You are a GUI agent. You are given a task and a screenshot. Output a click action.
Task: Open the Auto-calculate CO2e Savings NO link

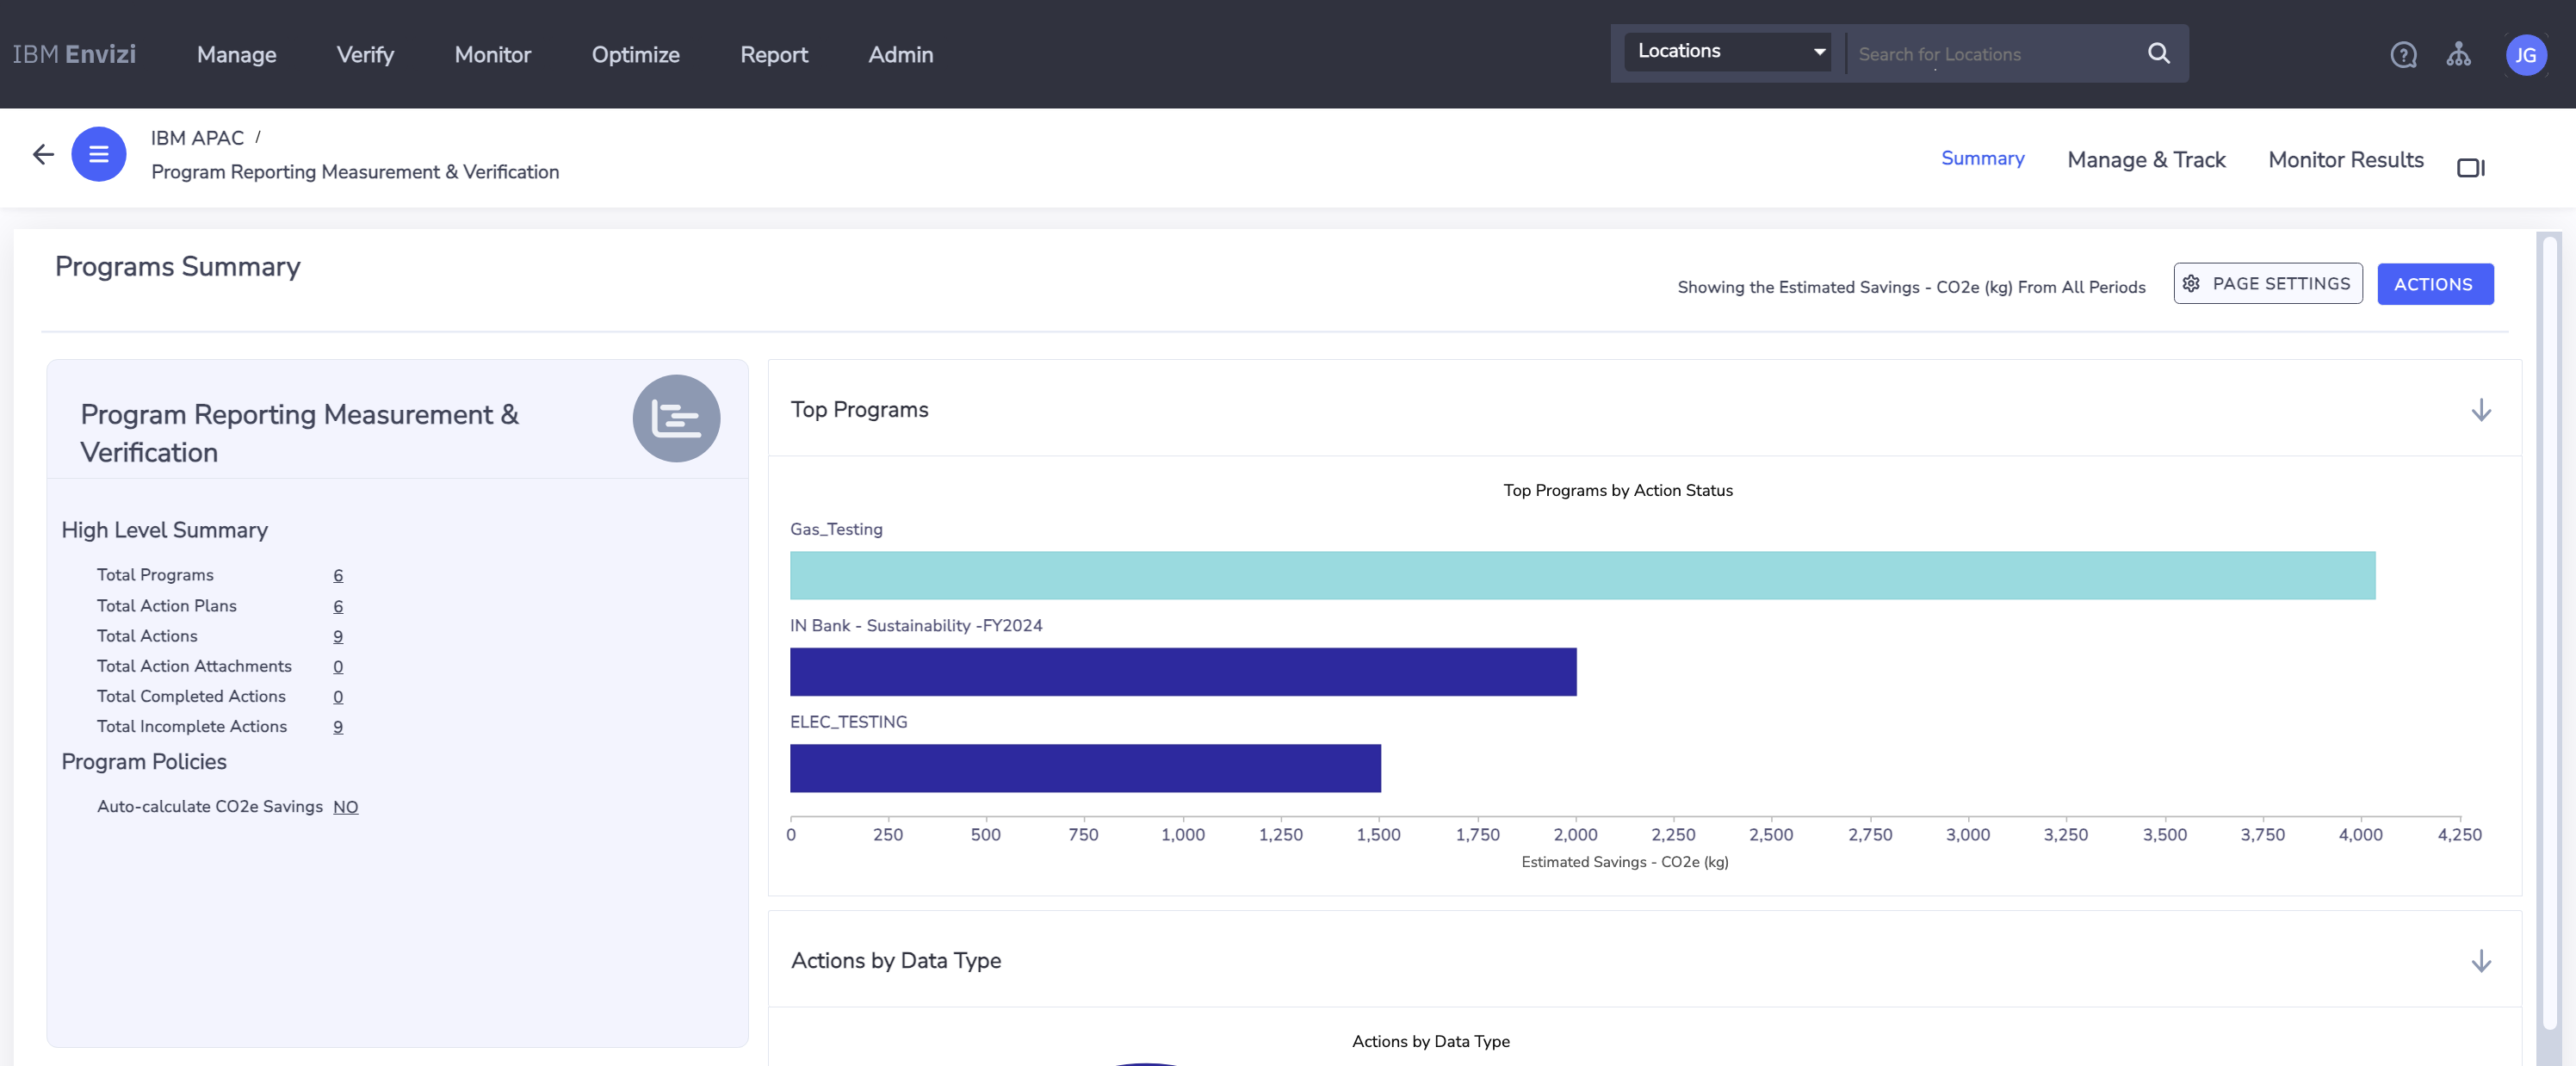coord(345,807)
